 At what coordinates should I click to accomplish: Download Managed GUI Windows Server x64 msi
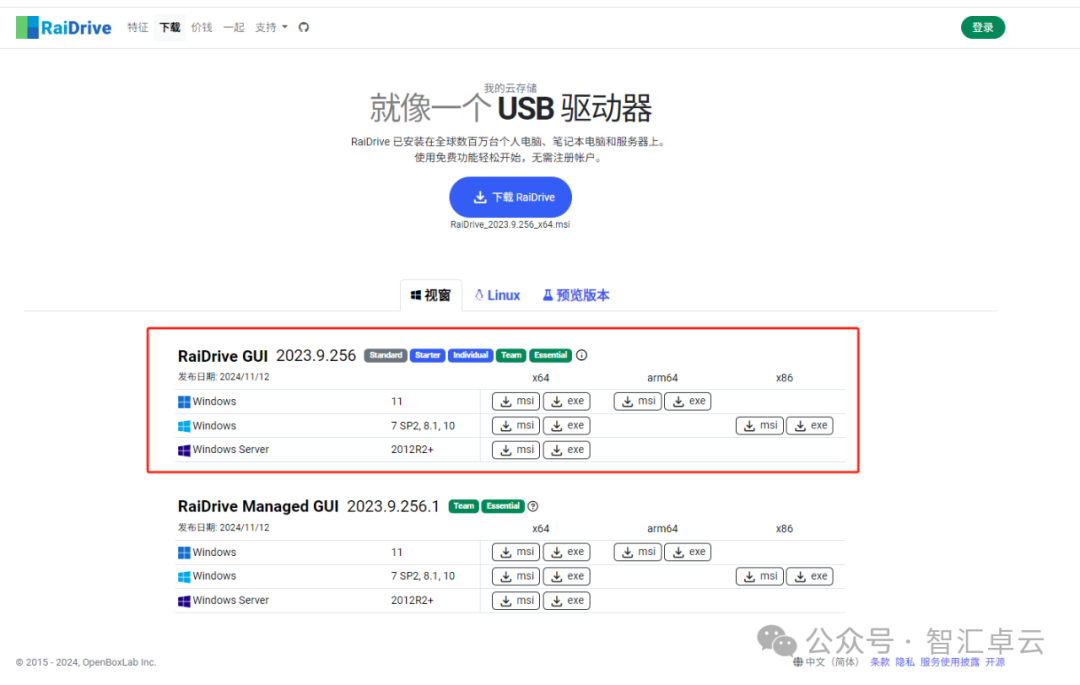(x=516, y=600)
